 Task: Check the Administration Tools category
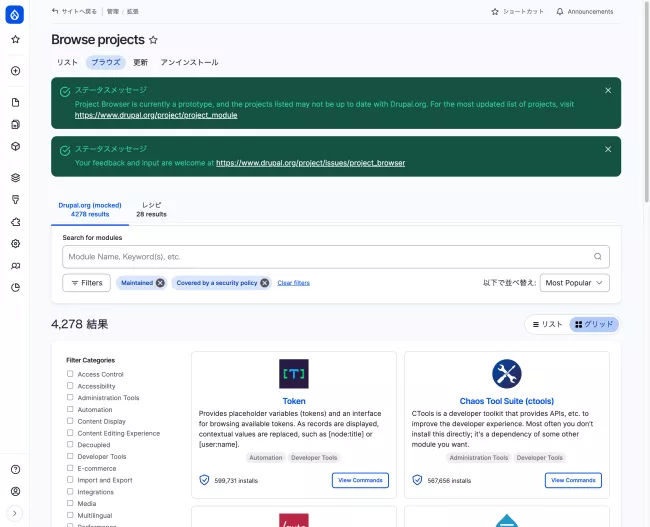(70, 397)
